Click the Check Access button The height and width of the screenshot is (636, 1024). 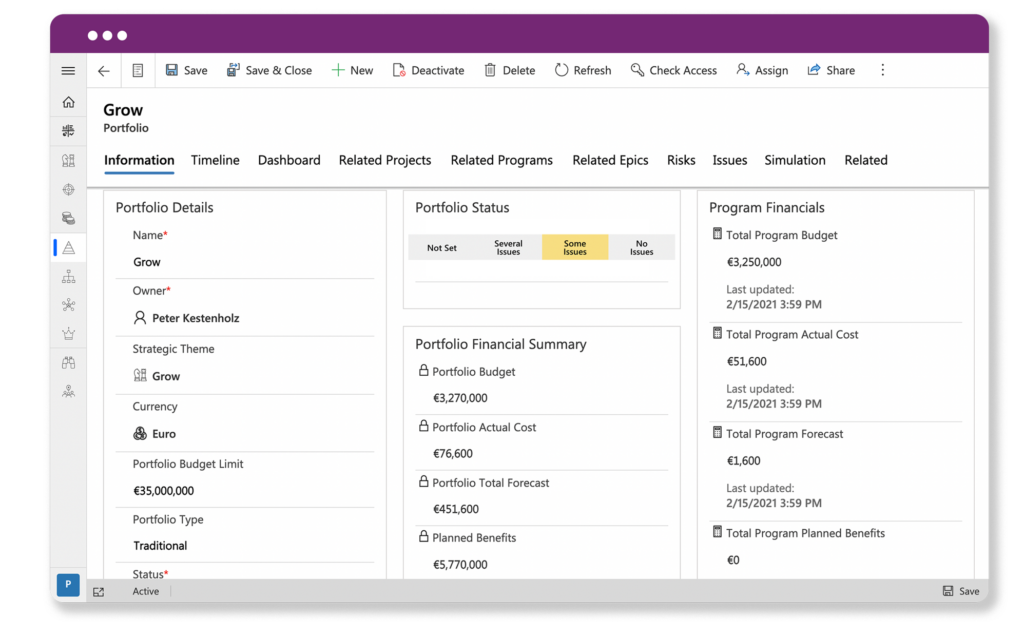click(x=674, y=70)
